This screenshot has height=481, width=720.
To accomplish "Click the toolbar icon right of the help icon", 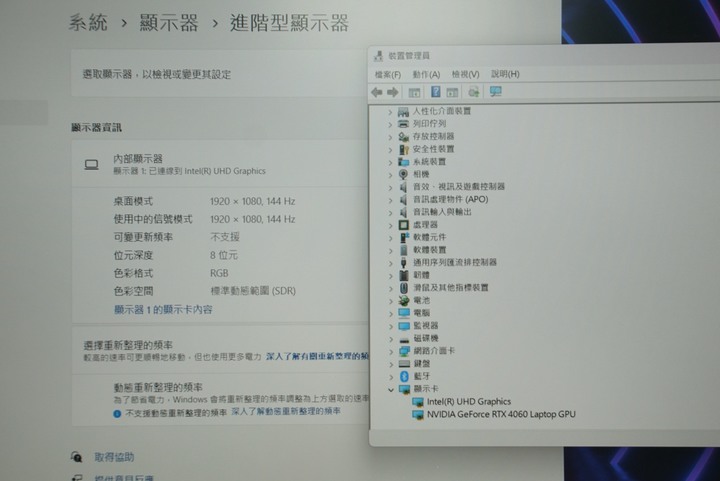I will pos(452,93).
